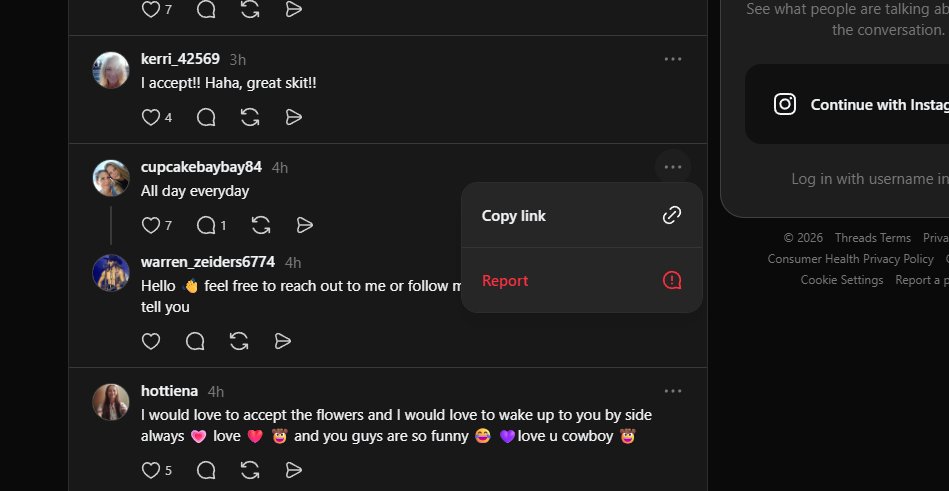The height and width of the screenshot is (491, 949).
Task: Repost cupcakebaybay84's comment
Action: pos(261,225)
